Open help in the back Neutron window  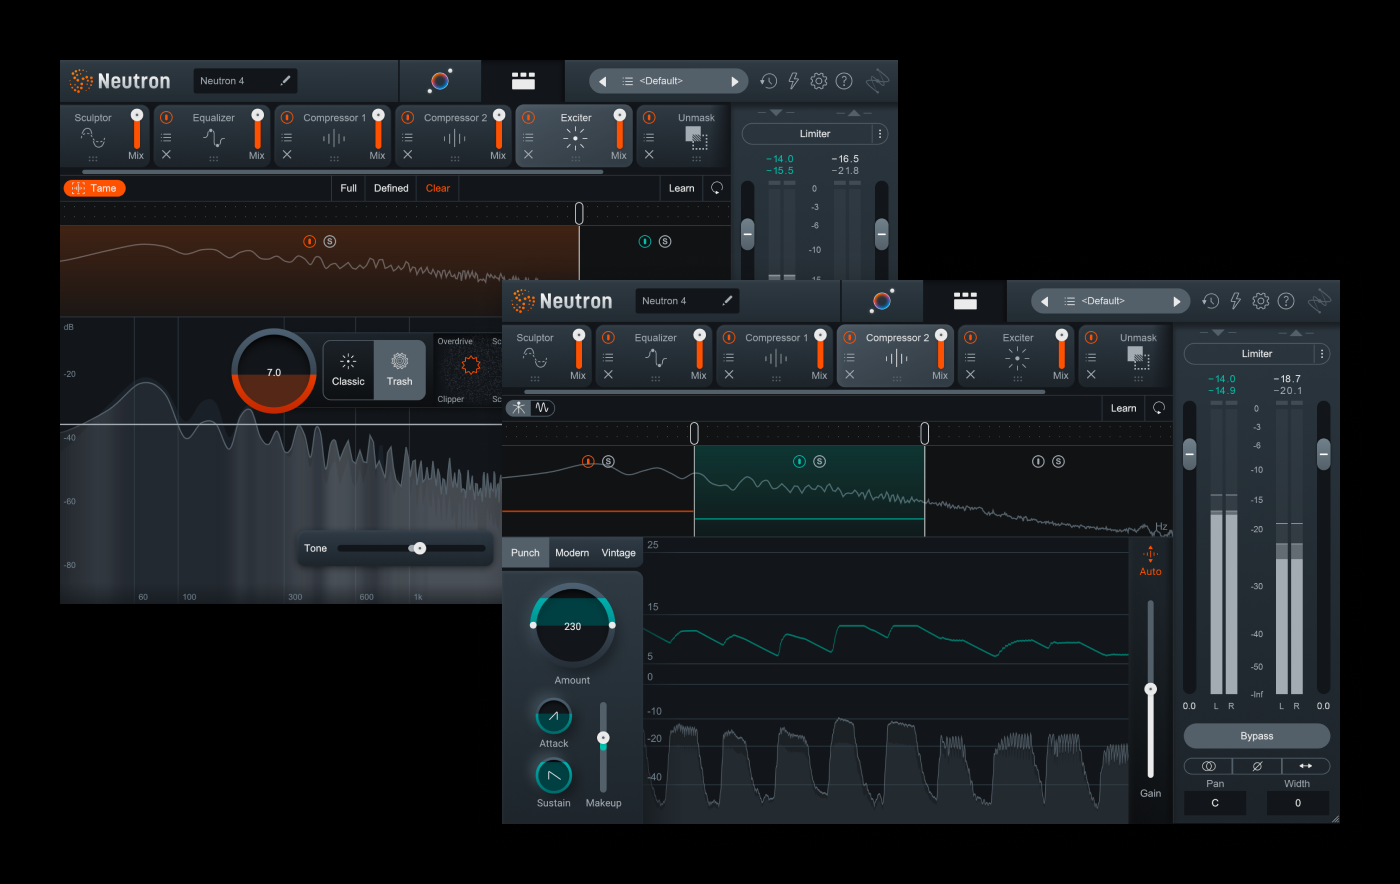[844, 81]
